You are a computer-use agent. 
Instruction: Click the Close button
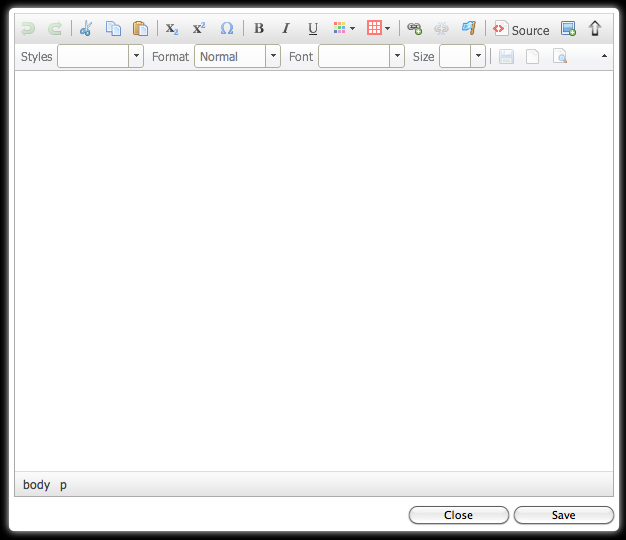pos(459,515)
